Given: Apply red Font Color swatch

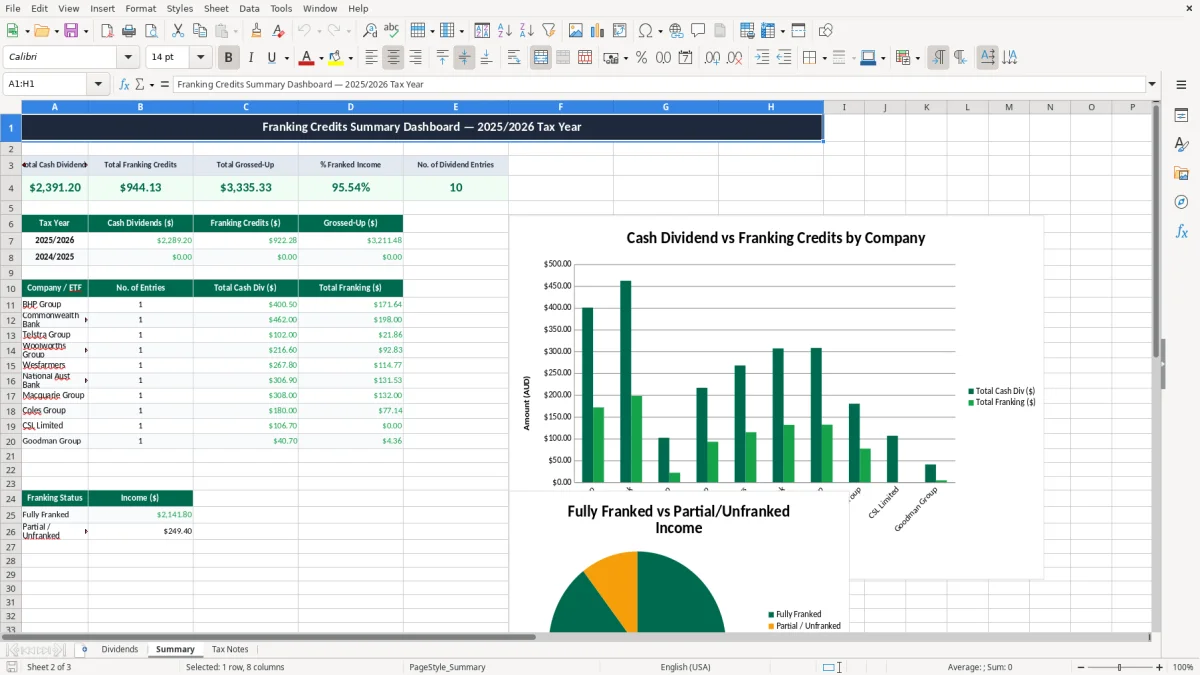Looking at the screenshot, I should pos(306,58).
